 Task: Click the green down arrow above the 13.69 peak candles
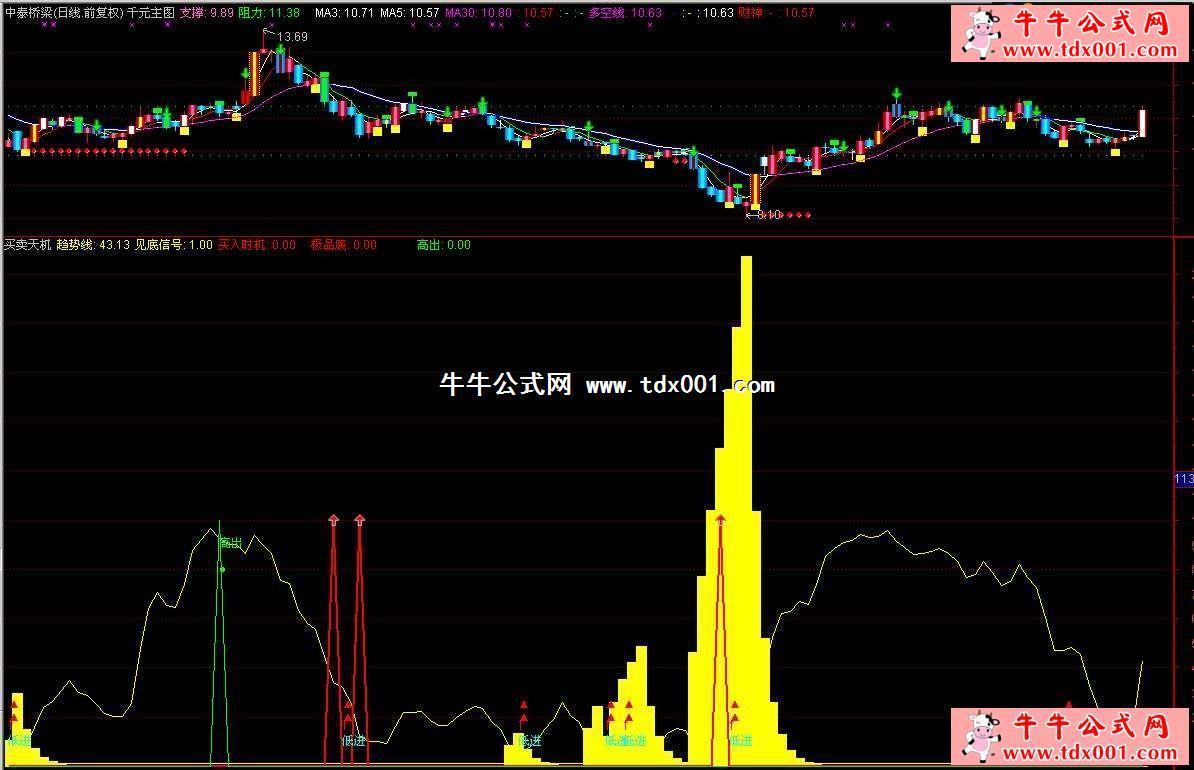pos(281,50)
